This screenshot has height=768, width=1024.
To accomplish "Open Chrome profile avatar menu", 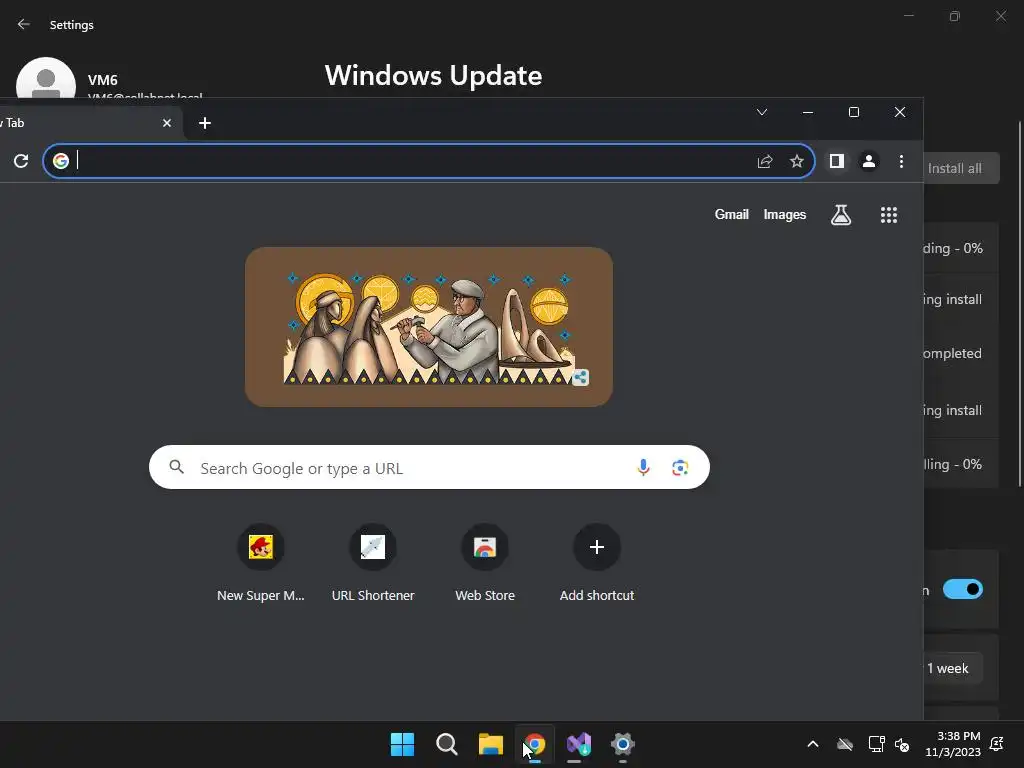I will 869,161.
